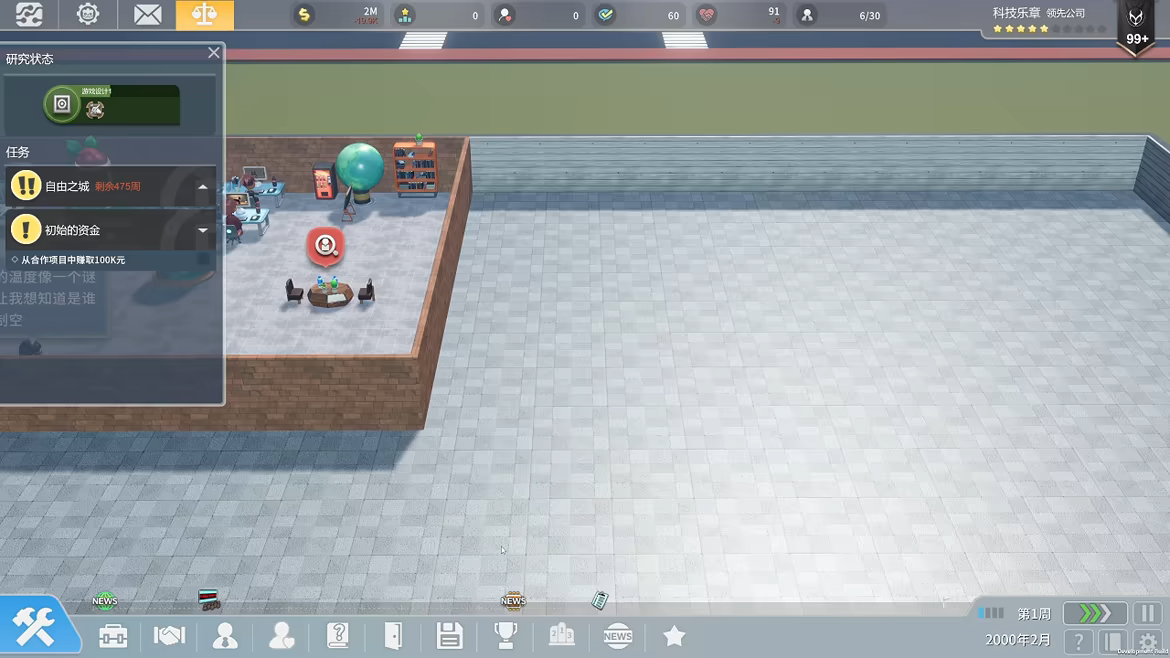This screenshot has height=658, width=1170.
Task: Click the 从合作项目中赚取100K元 objective
Action: click(73, 260)
